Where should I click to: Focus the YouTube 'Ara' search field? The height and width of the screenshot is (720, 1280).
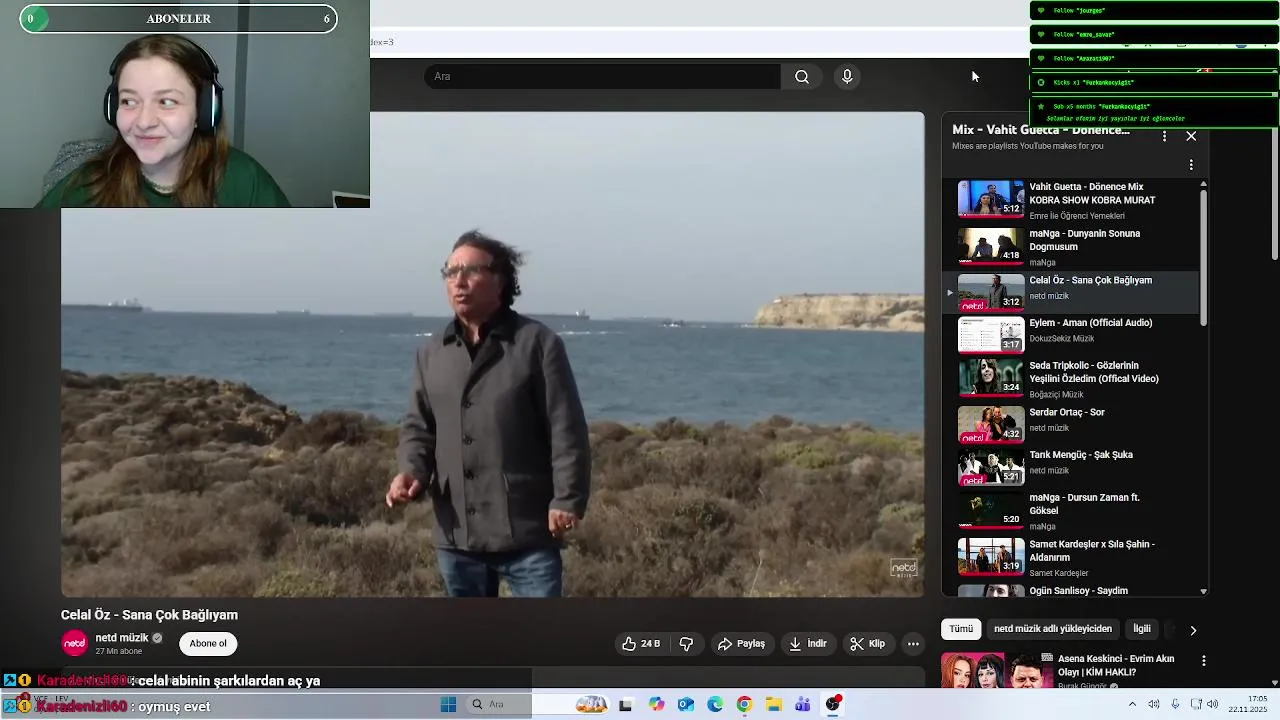click(x=603, y=77)
